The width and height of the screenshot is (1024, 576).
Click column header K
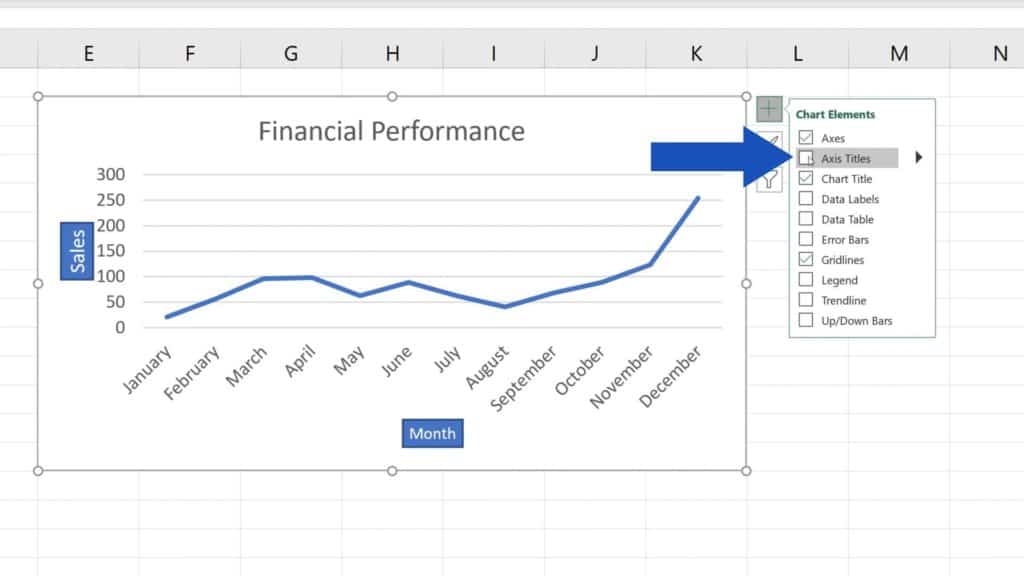pyautogui.click(x=696, y=53)
